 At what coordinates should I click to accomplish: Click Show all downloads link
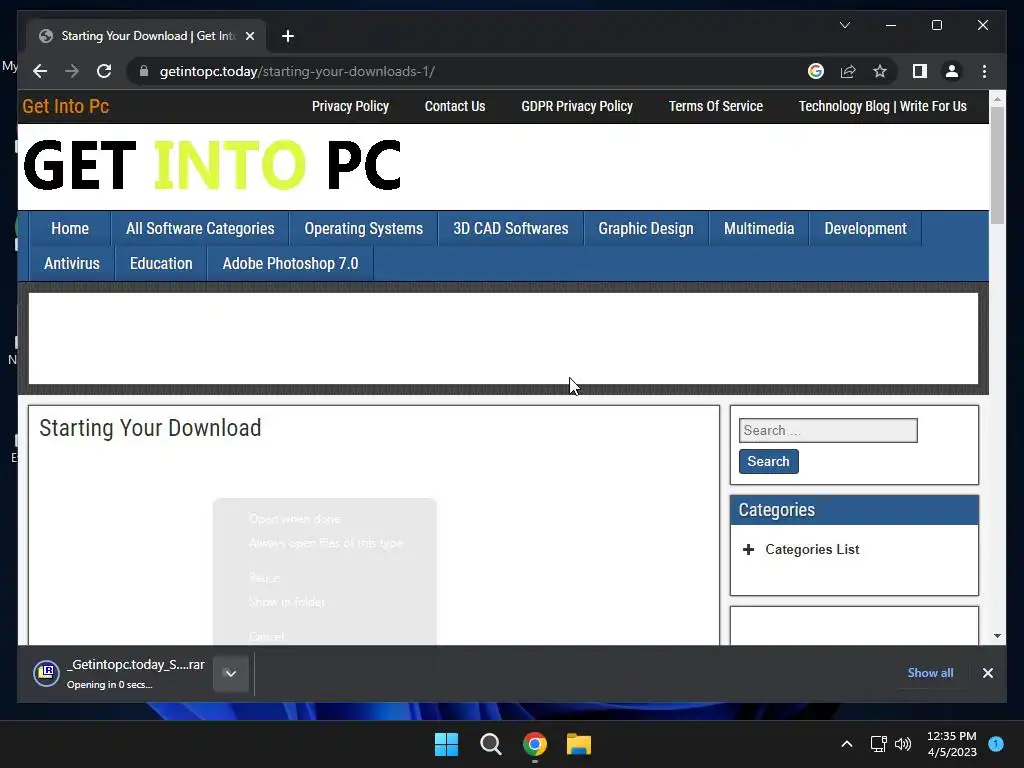pos(930,673)
